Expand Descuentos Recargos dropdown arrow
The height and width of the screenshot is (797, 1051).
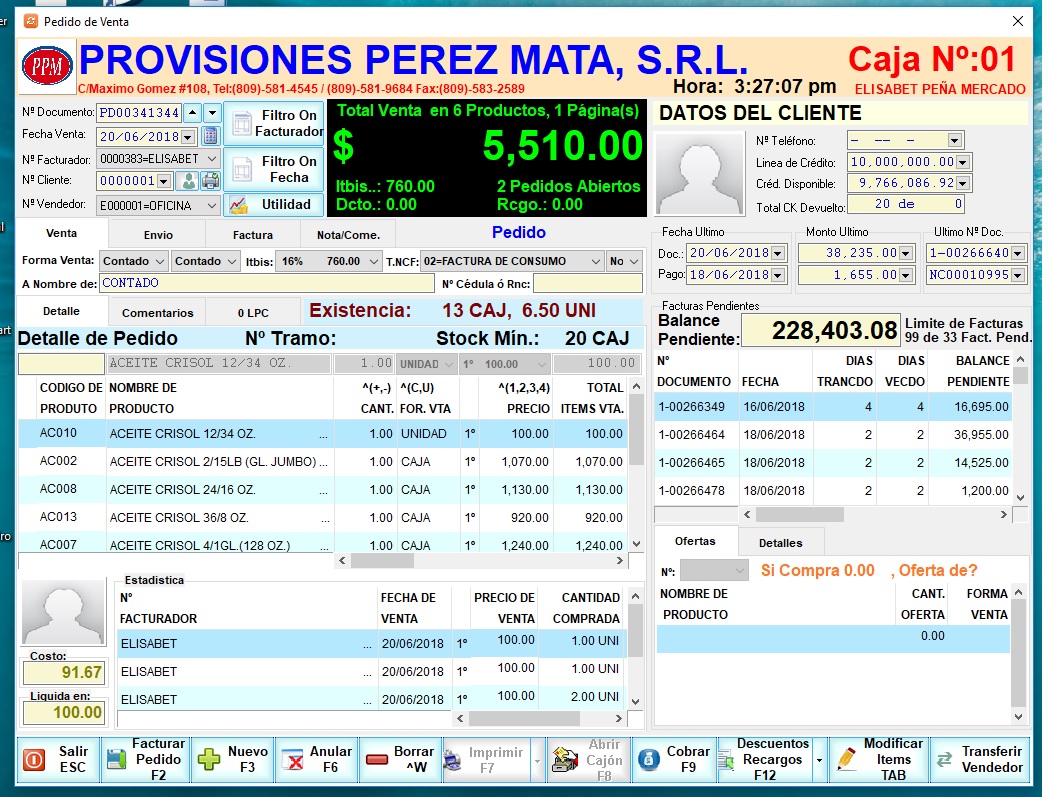tap(820, 760)
